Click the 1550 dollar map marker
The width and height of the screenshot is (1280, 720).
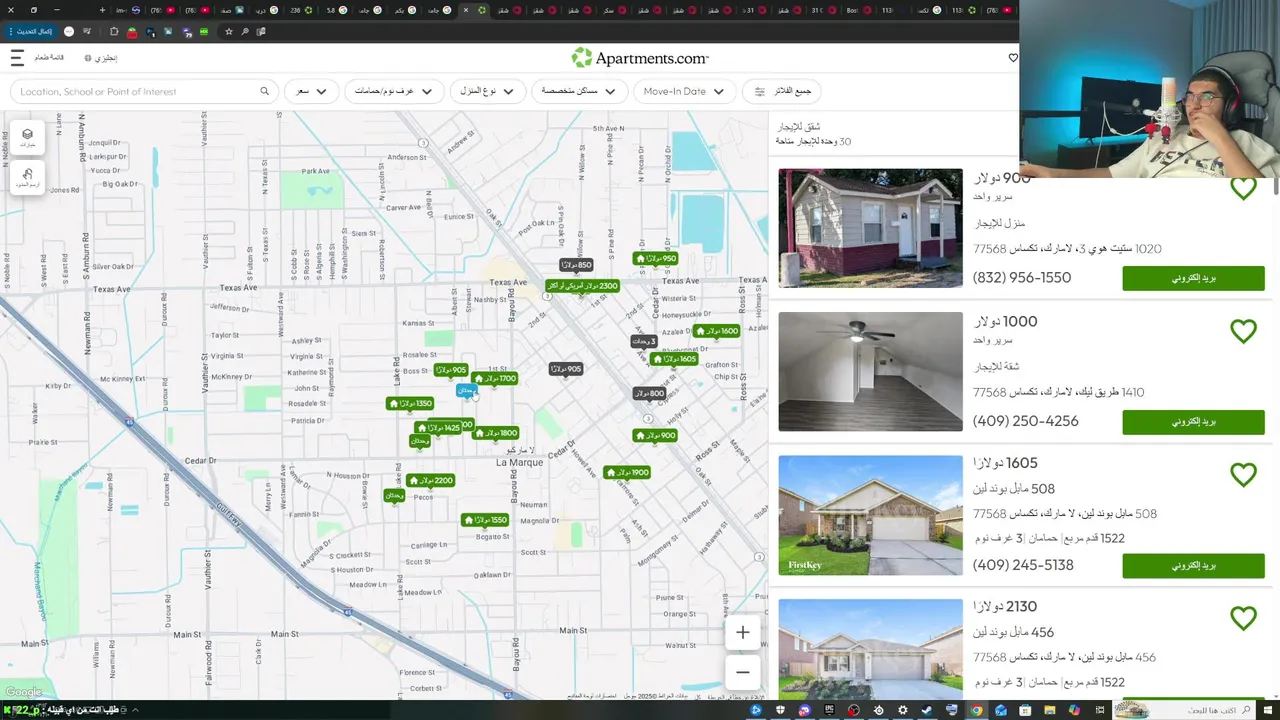[x=485, y=520]
